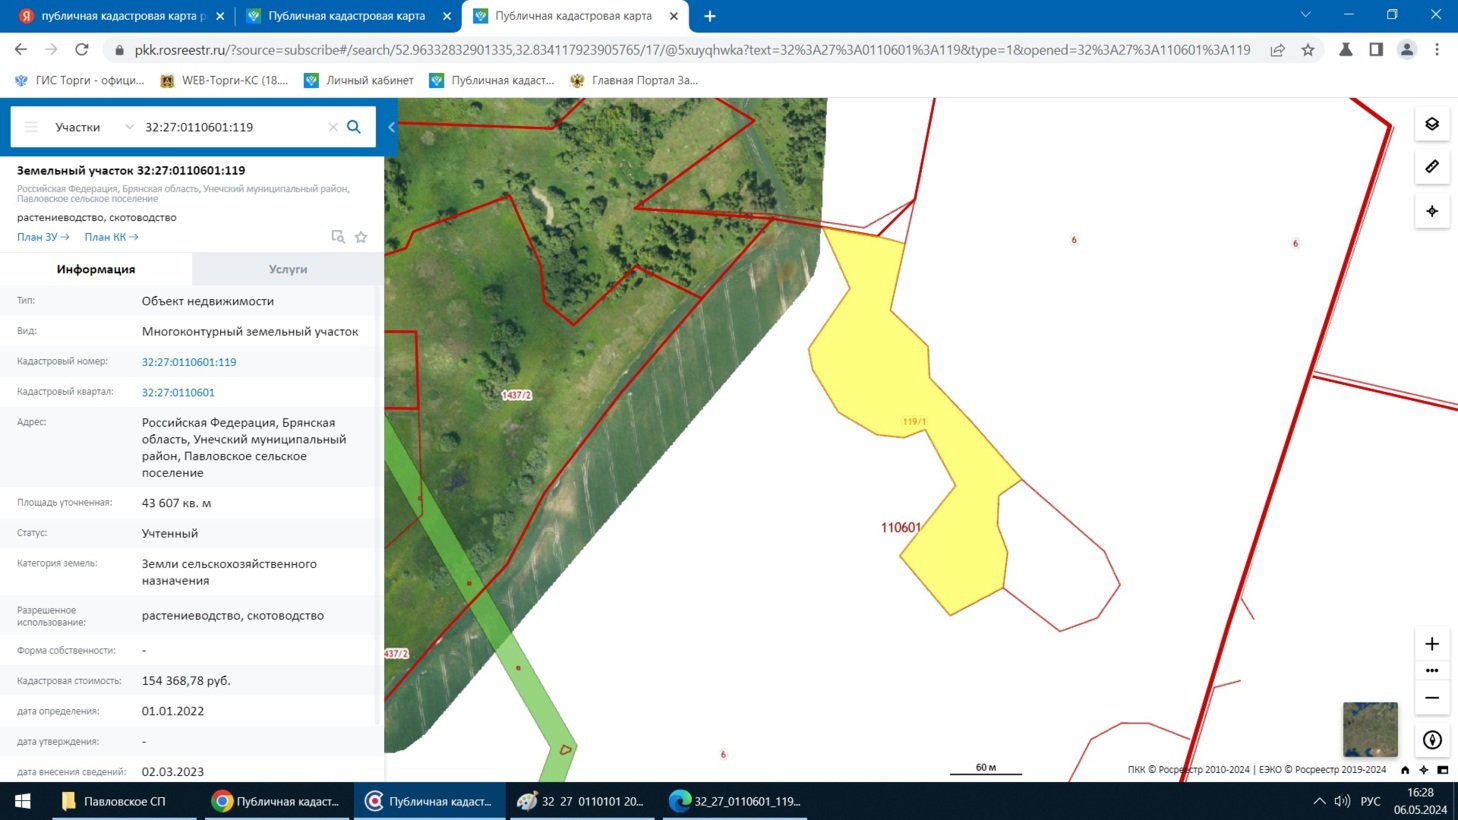Zoom out on the map
This screenshot has height=820, width=1458.
point(1431,698)
